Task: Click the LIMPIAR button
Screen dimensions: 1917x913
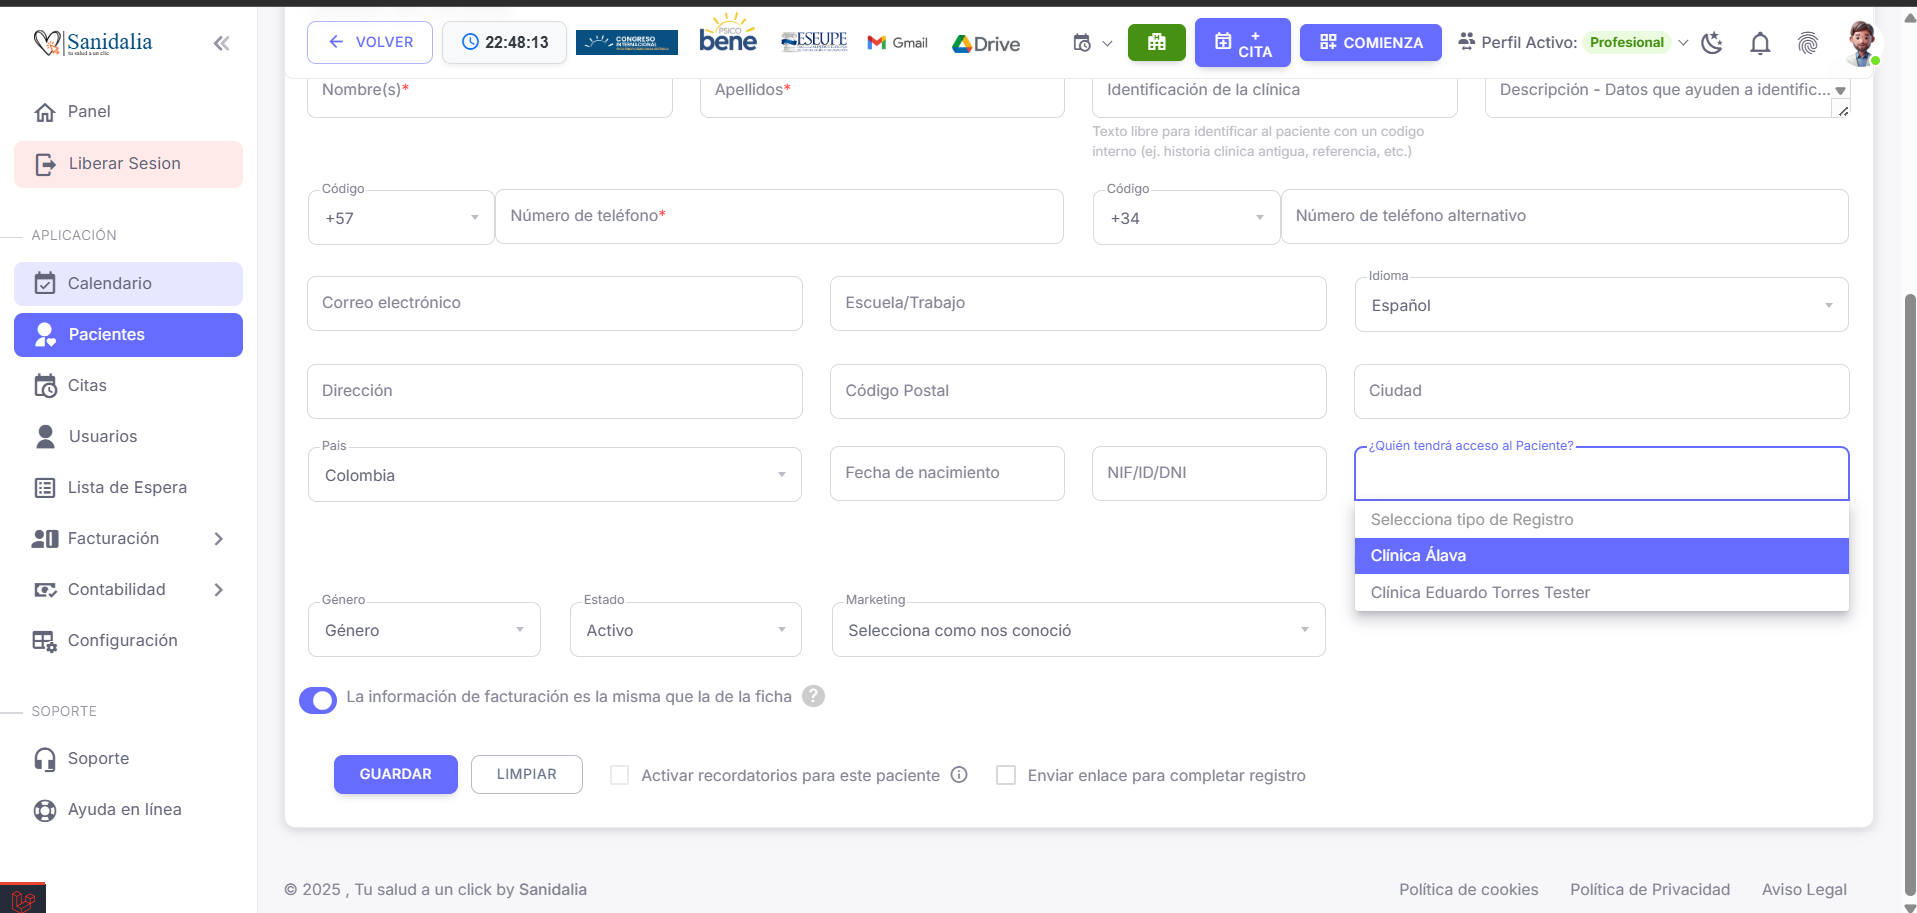Action: click(x=526, y=774)
